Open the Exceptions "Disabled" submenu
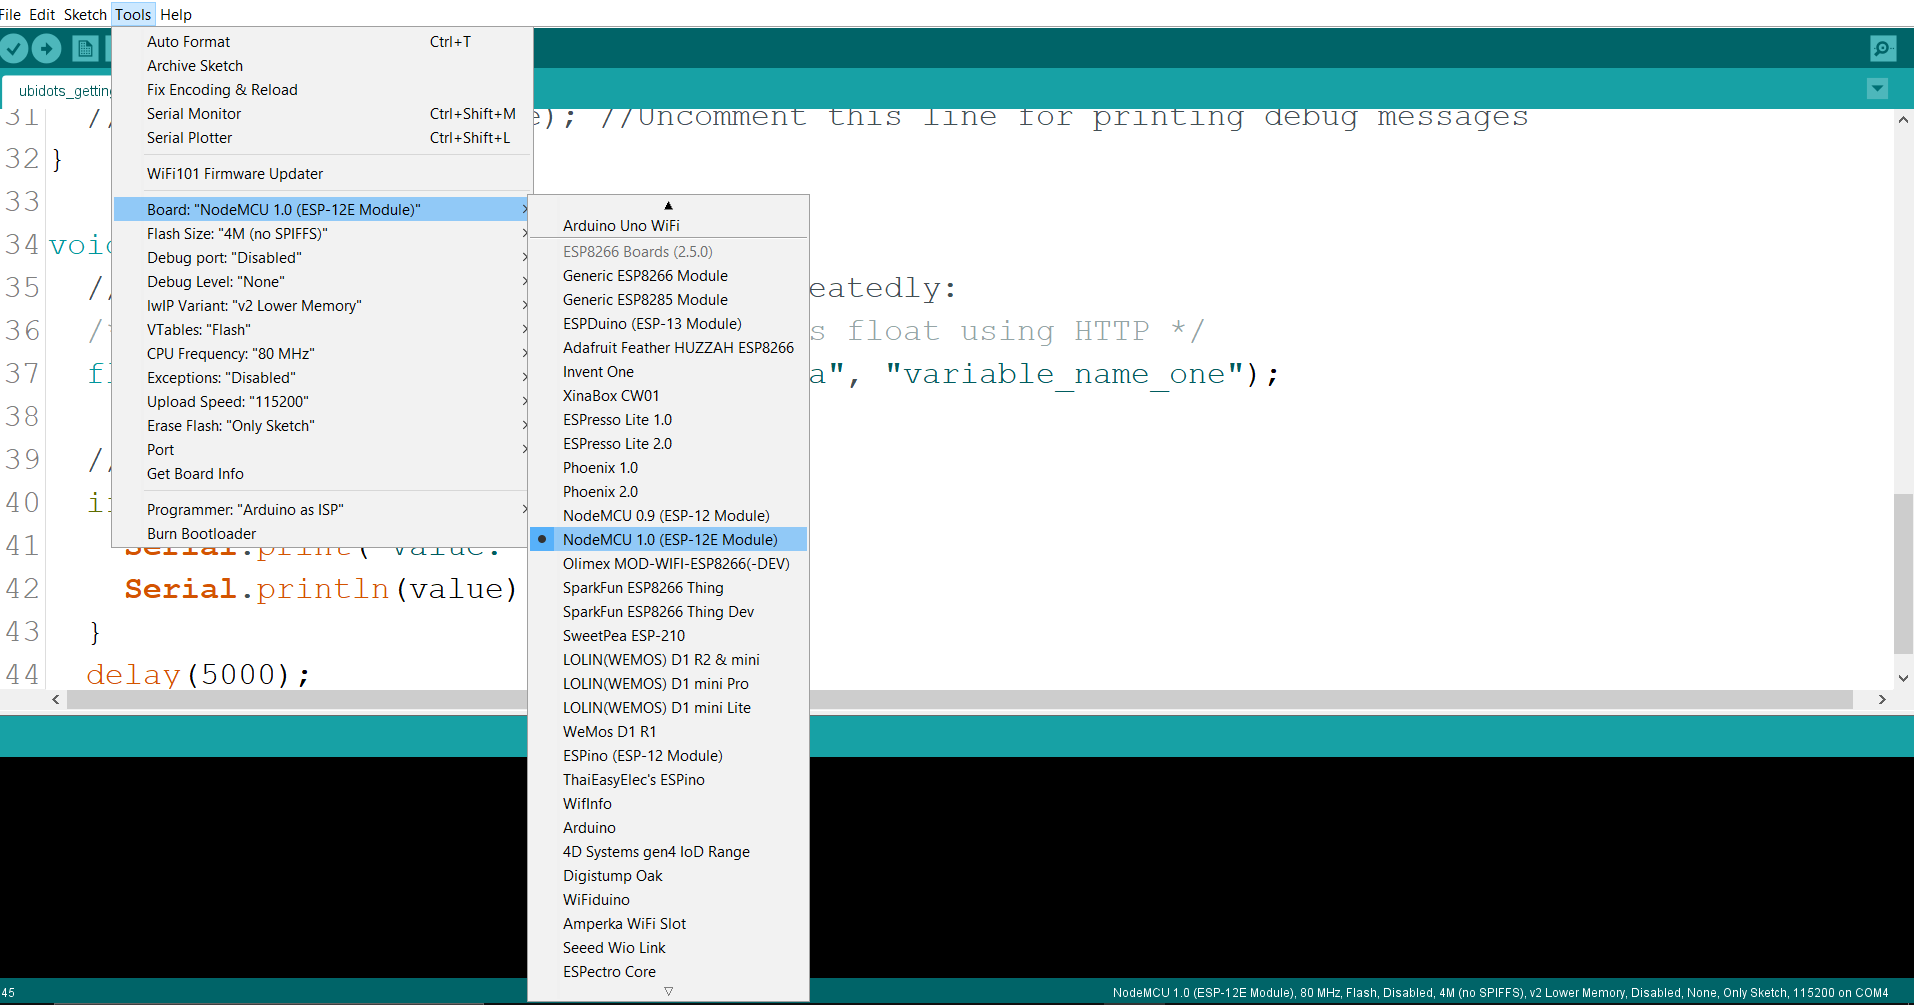This screenshot has width=1914, height=1005. (321, 378)
